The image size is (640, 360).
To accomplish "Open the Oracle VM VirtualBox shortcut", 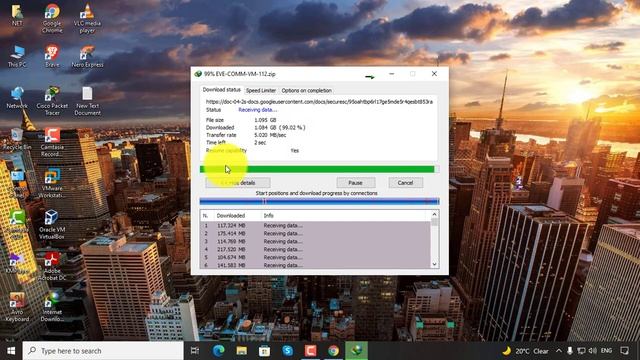I will (x=52, y=224).
